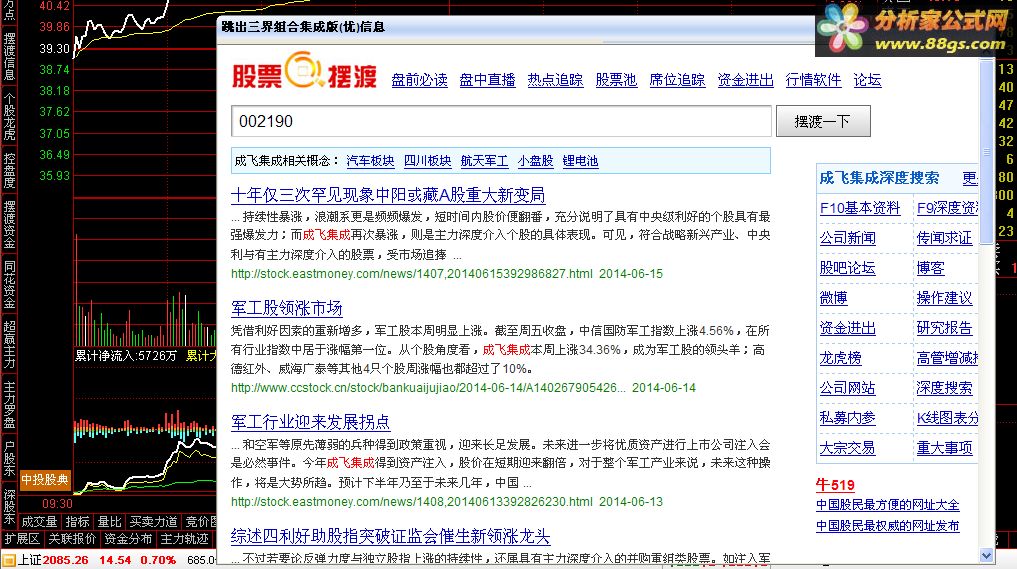The height and width of the screenshot is (569, 1017).
Task: Switch to 买卖力道 tab in chart window
Action: (153, 522)
